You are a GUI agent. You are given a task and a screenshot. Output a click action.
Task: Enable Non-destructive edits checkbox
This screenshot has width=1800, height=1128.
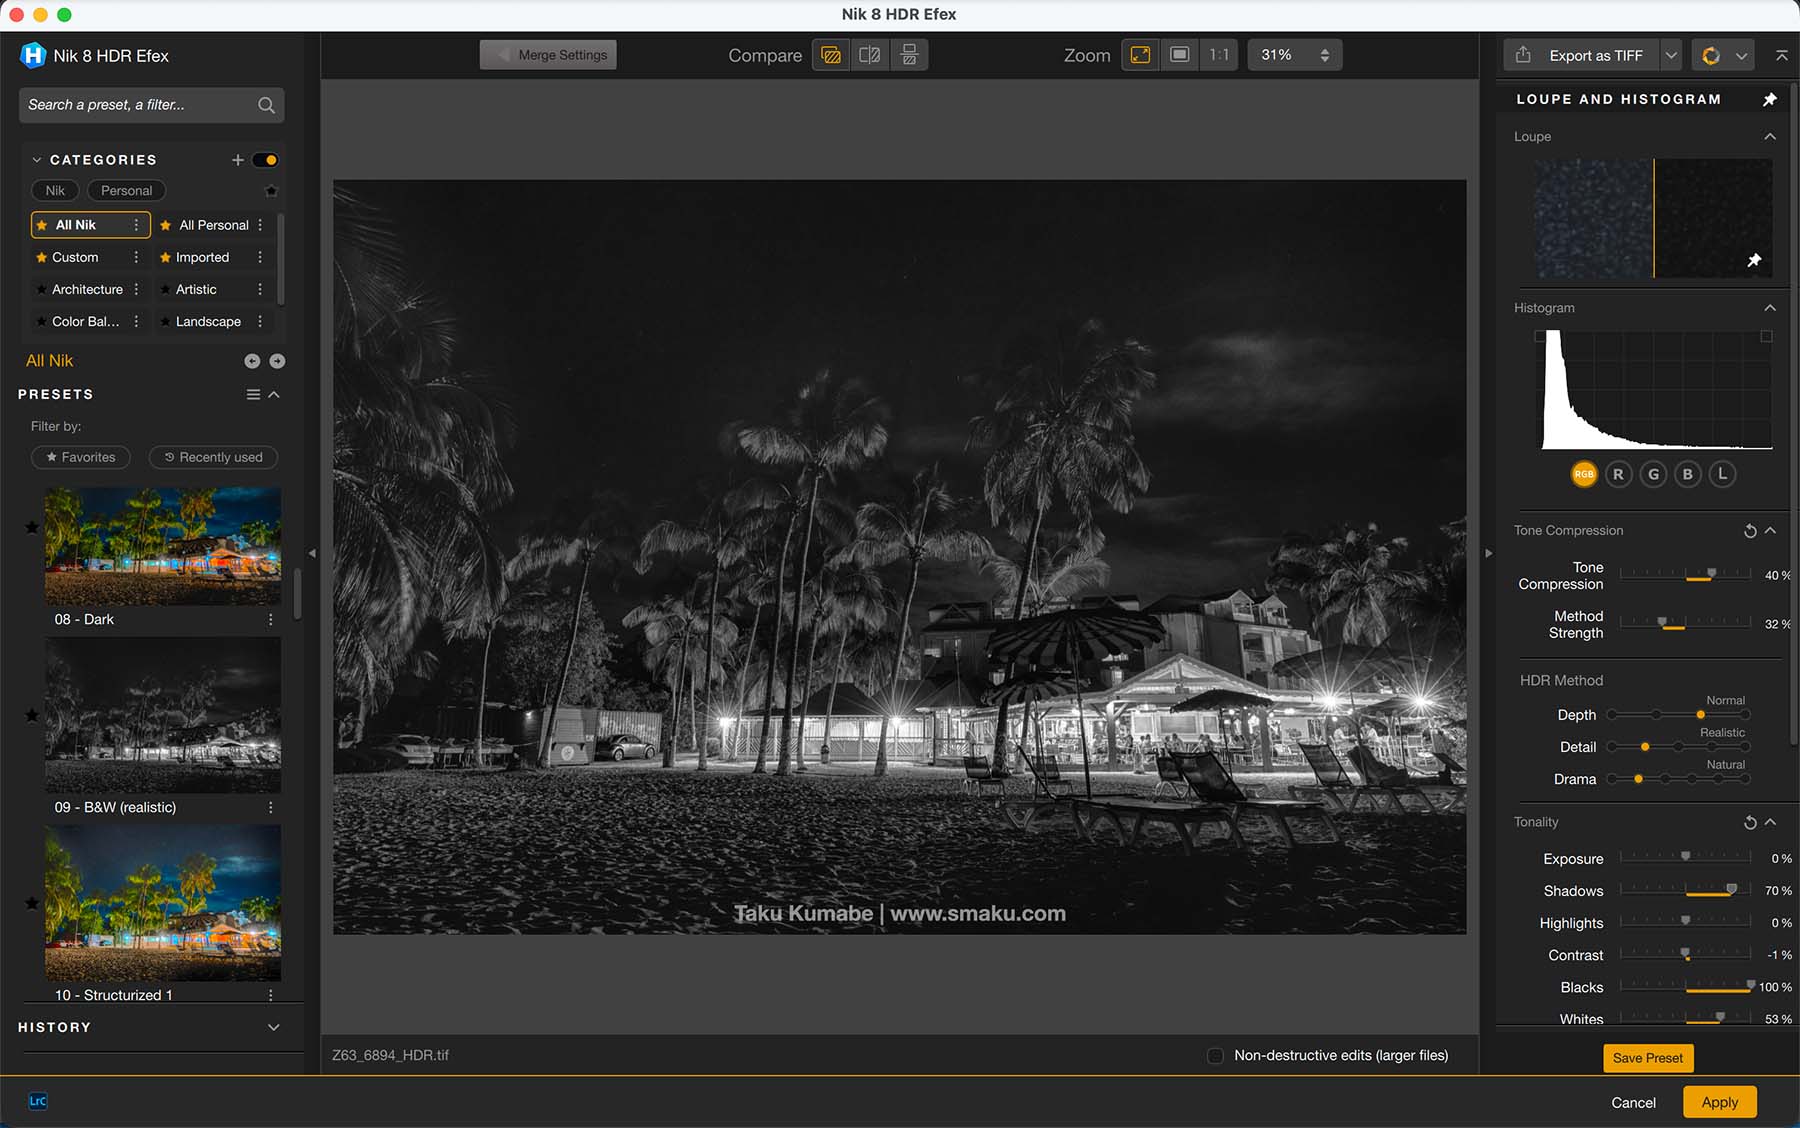click(x=1215, y=1056)
